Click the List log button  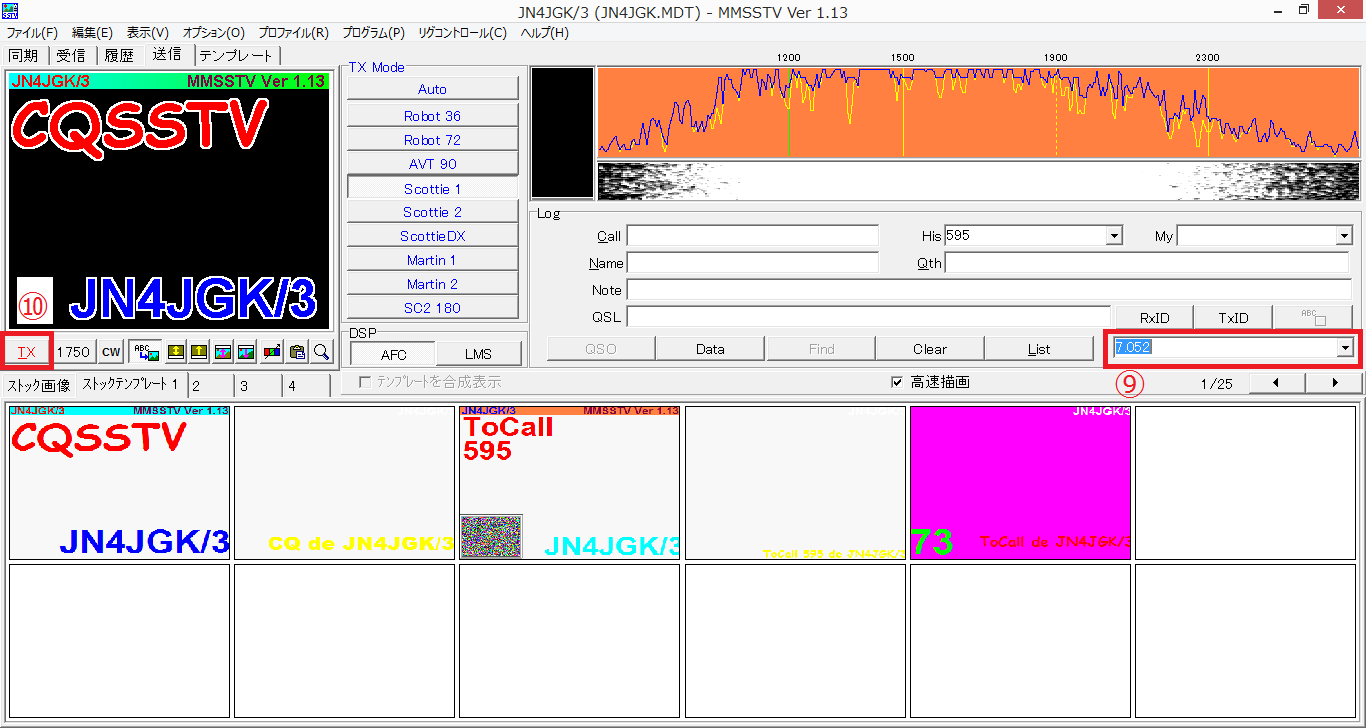[1039, 349]
